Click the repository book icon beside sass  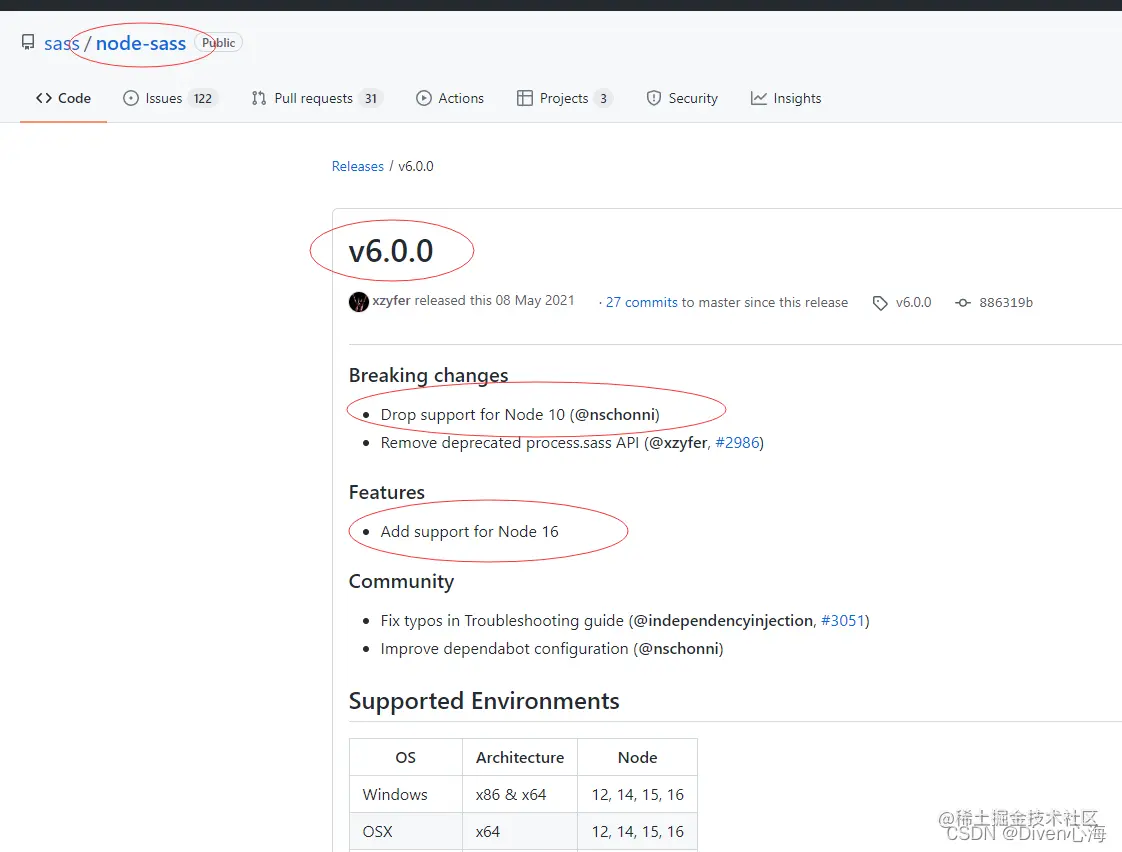28,43
